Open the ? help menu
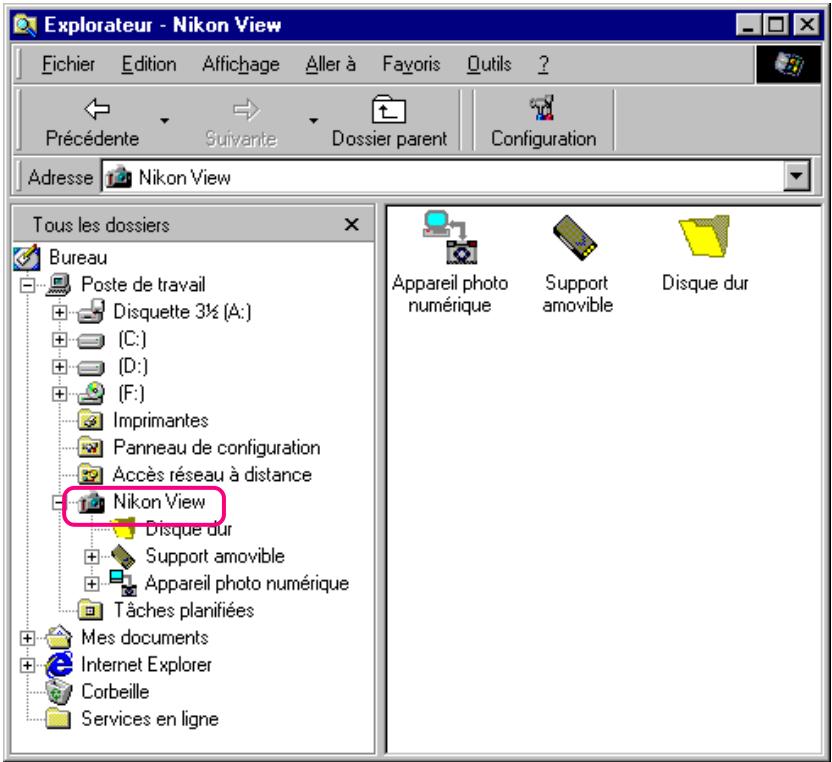This screenshot has width=832, height=762. click(x=543, y=64)
